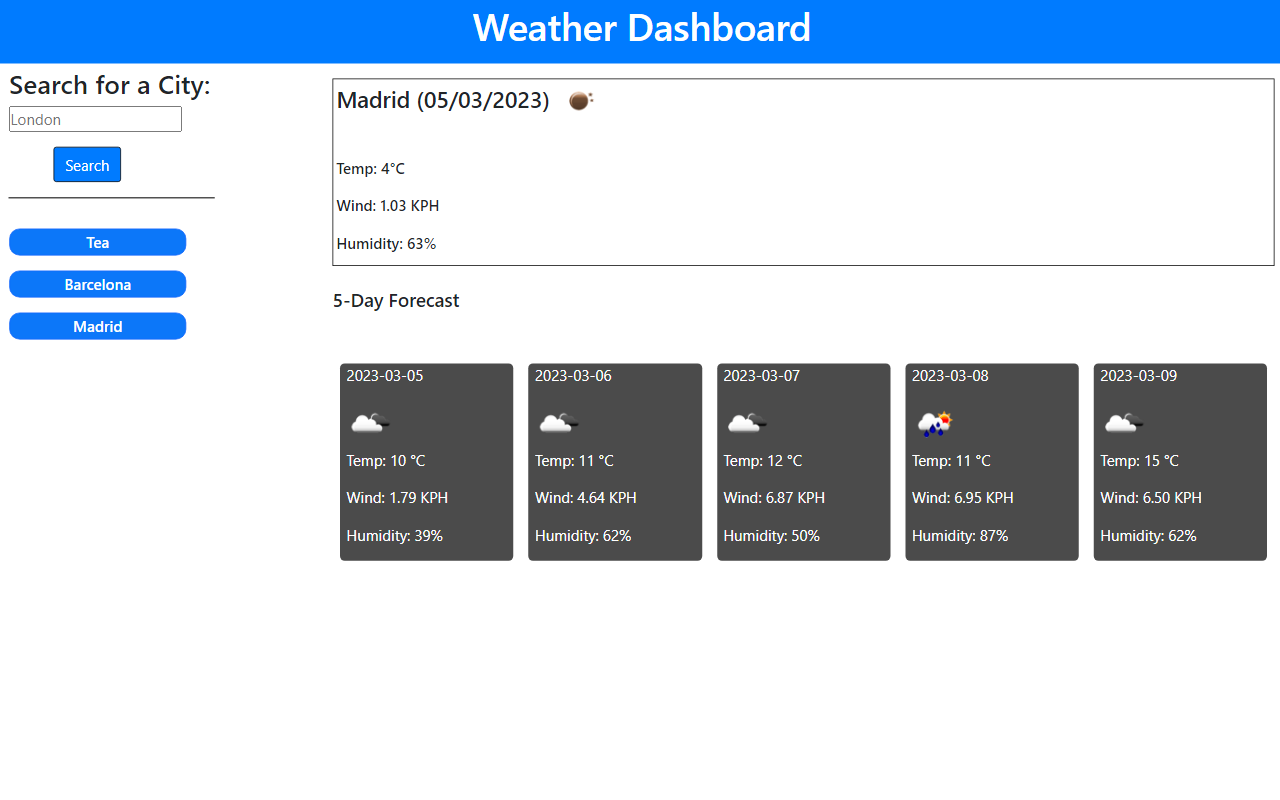The image size is (1280, 800).
Task: Select Barcelona from search history
Action: click(98, 285)
